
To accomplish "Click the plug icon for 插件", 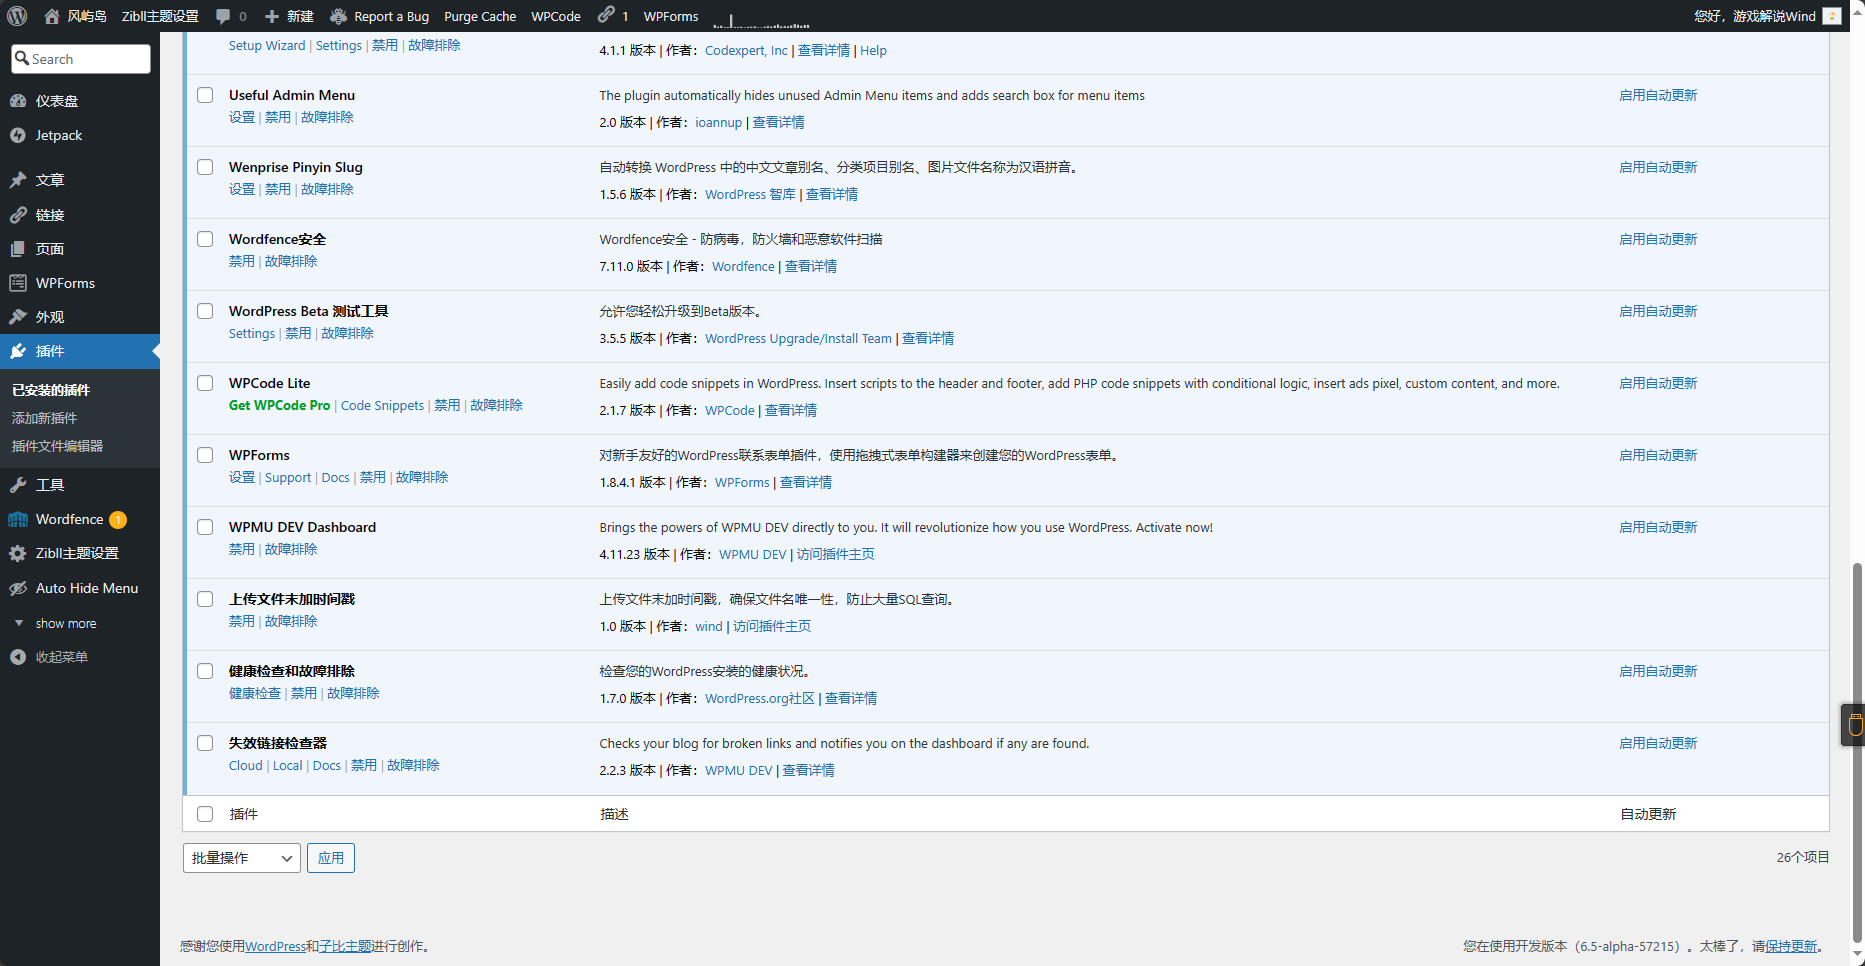I will click(x=18, y=351).
